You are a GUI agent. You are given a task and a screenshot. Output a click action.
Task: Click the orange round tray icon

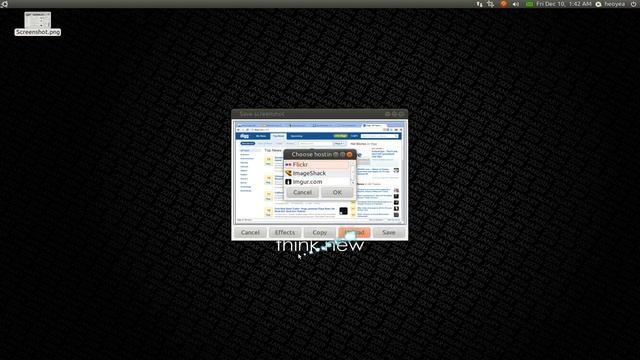503,4
